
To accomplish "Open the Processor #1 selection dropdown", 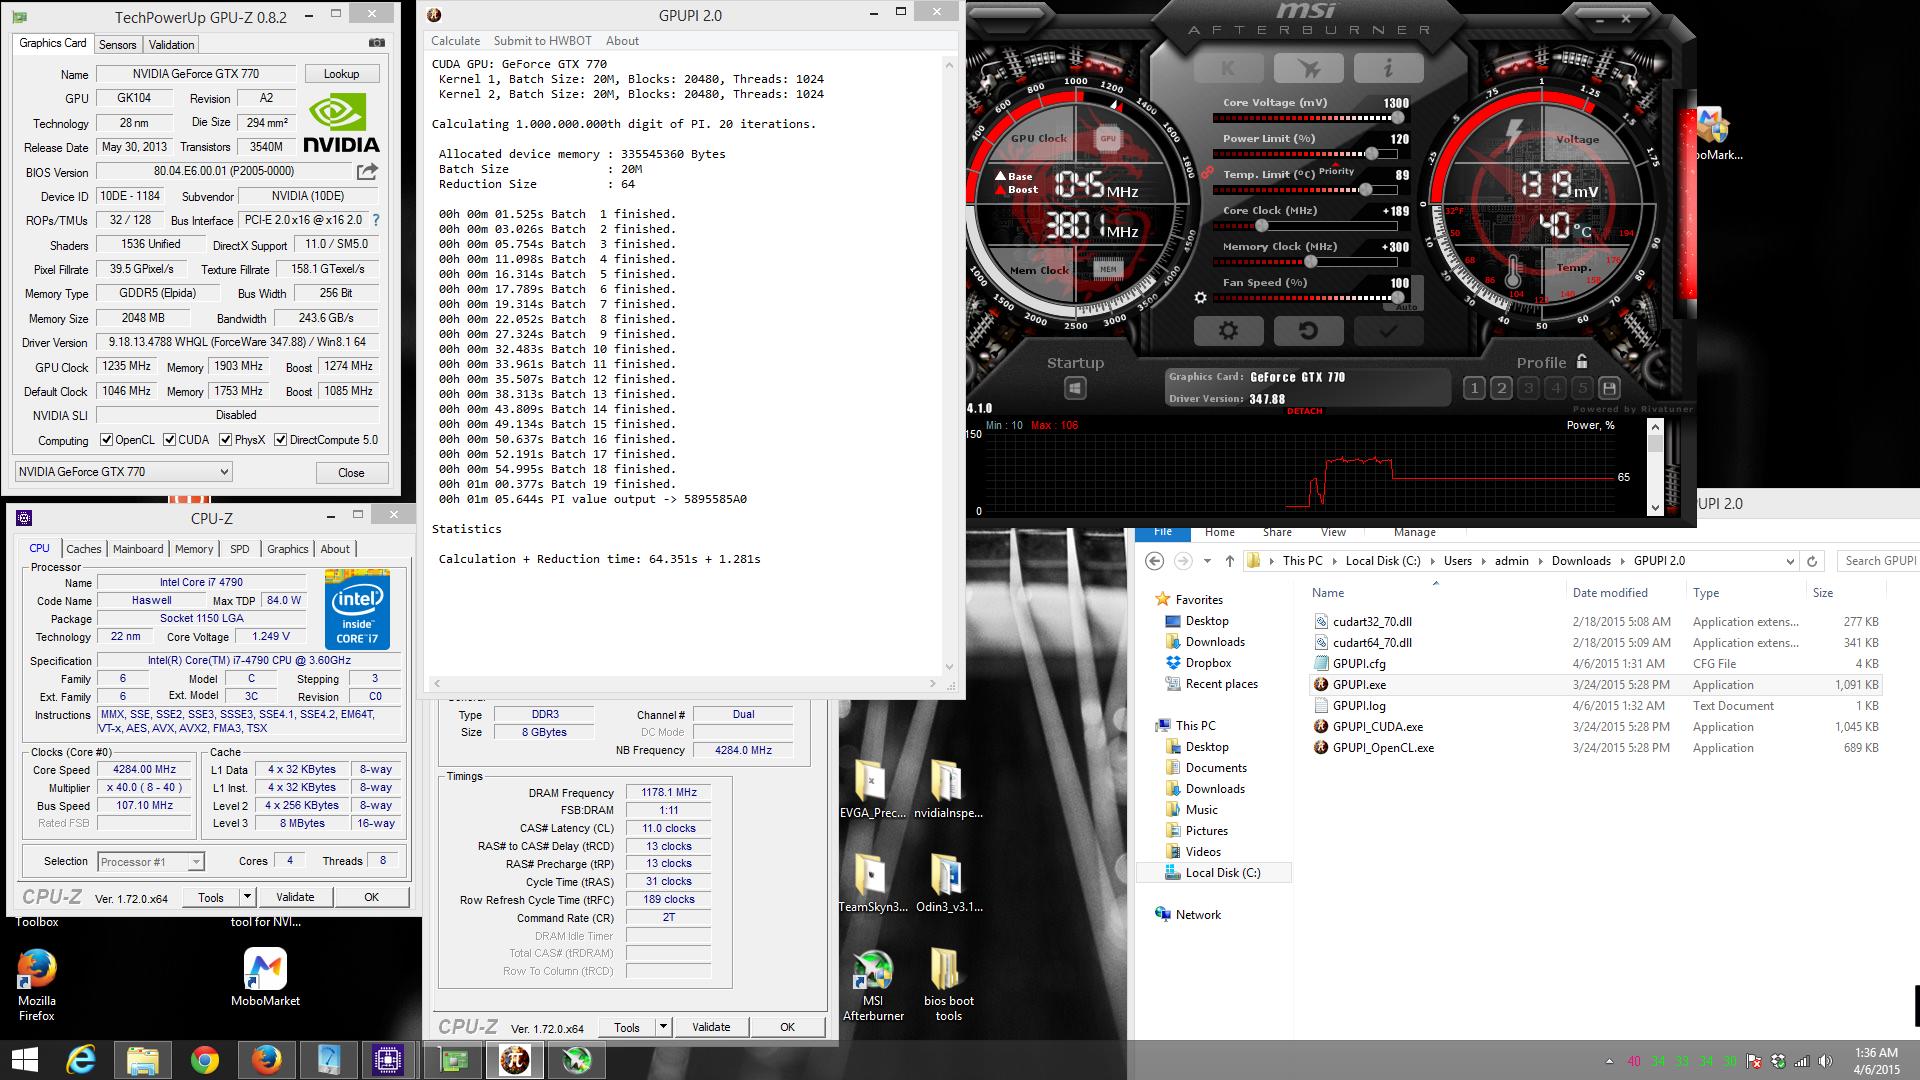I will pos(151,861).
